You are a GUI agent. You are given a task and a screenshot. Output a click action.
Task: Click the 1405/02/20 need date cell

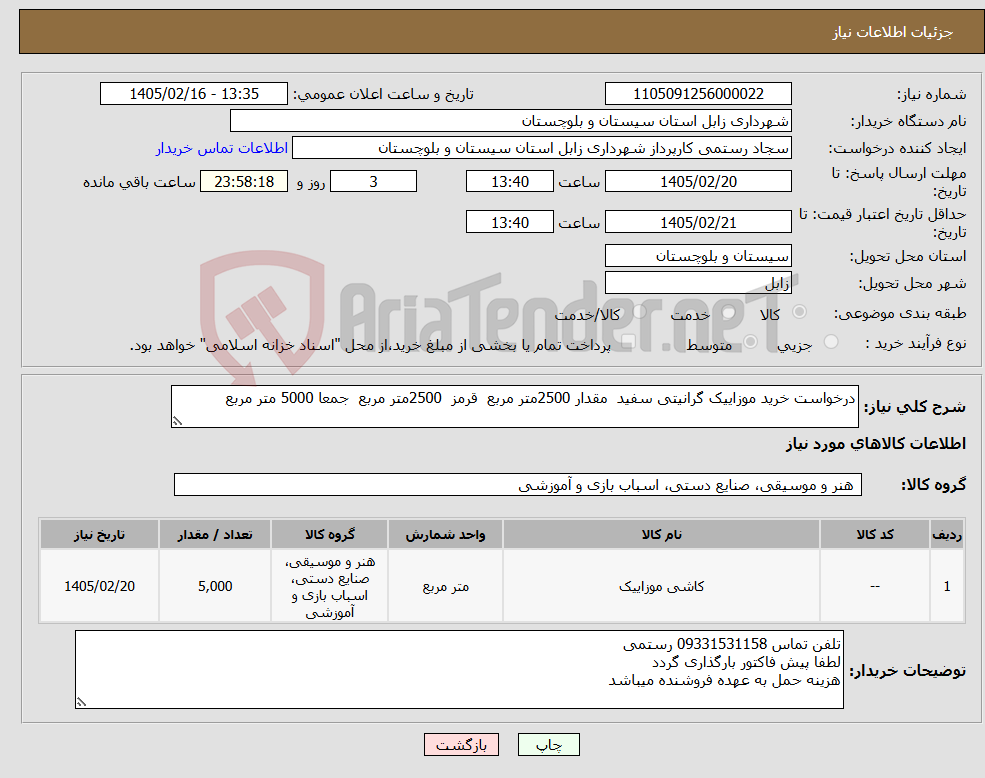[x=99, y=586]
